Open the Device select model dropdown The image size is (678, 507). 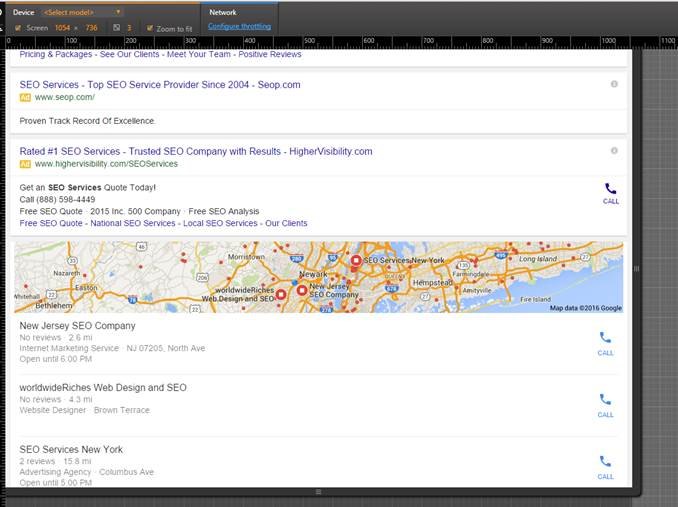tap(82, 12)
